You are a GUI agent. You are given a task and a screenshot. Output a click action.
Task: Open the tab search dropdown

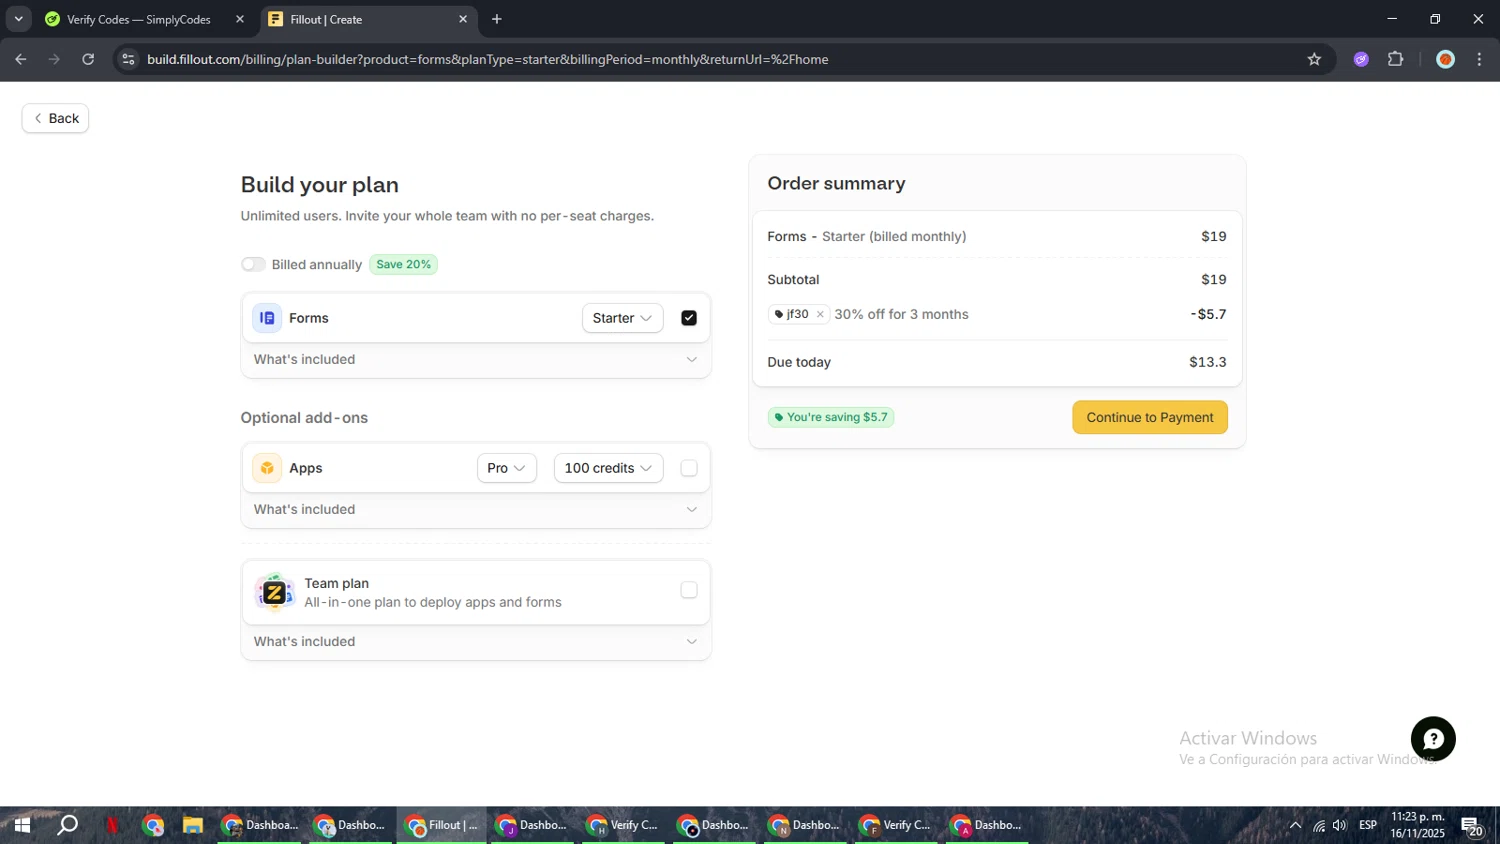(x=18, y=19)
